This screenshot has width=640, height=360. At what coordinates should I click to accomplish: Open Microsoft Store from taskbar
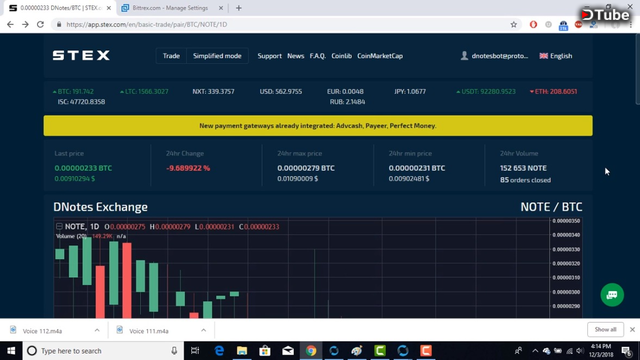point(265,351)
